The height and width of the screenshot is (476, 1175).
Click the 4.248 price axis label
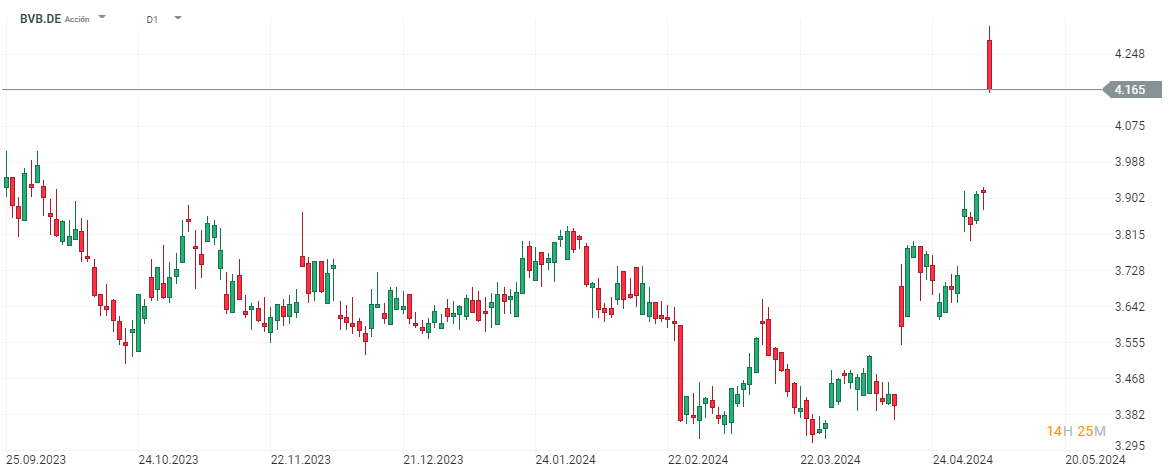pos(1129,54)
